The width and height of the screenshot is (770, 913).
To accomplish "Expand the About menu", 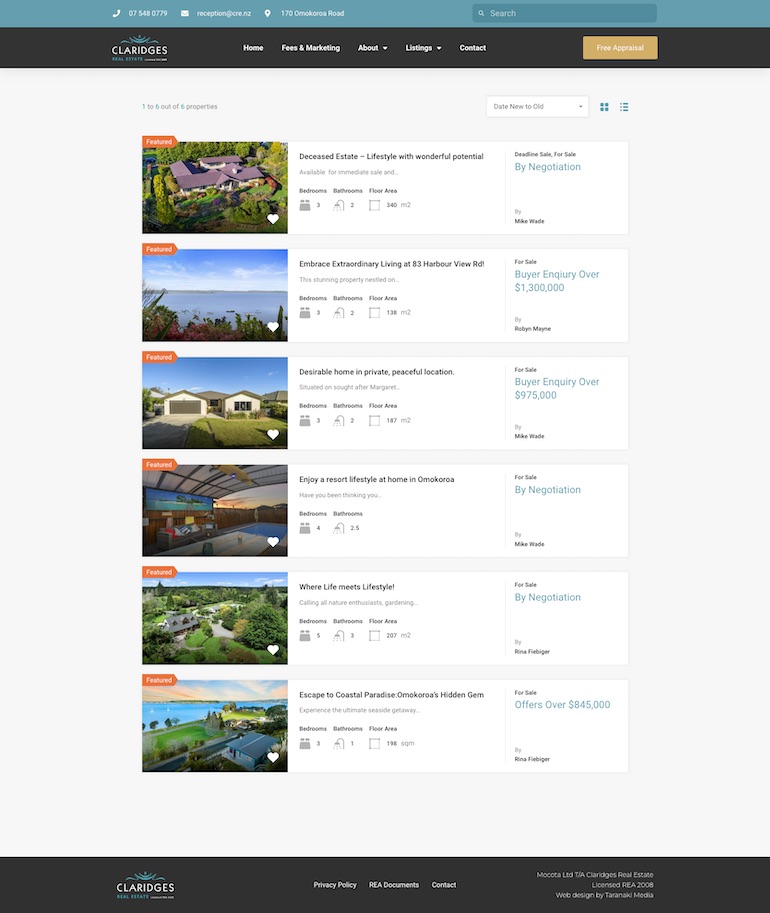I will [373, 48].
